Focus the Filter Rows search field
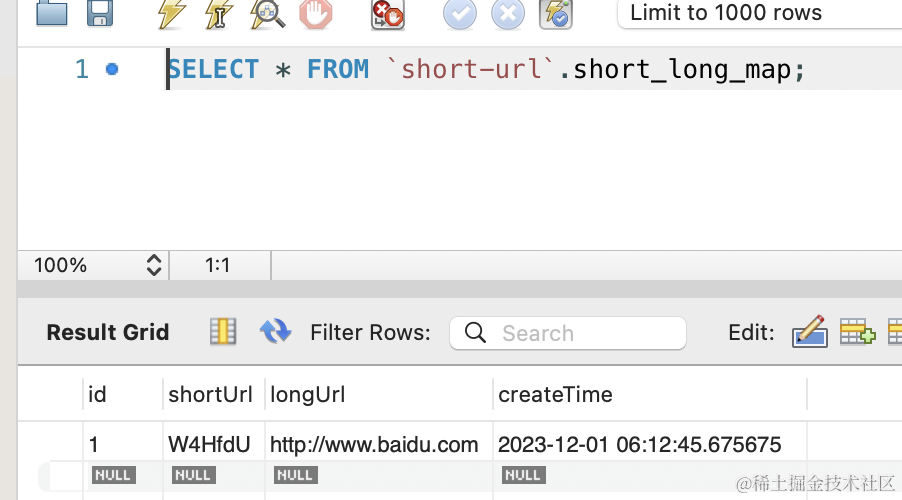 (568, 333)
